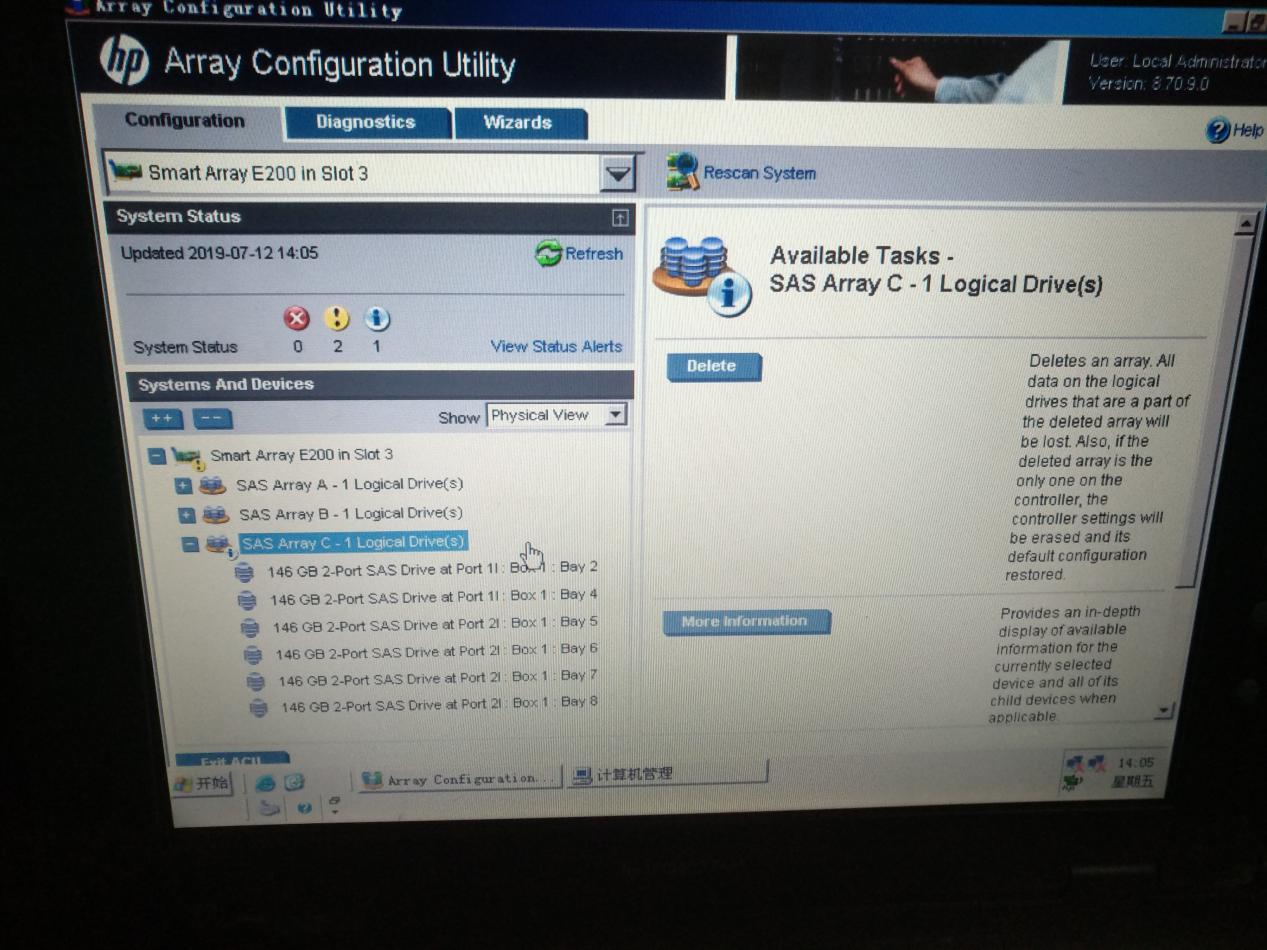
Task: Open View Status Alerts link
Action: pos(556,346)
